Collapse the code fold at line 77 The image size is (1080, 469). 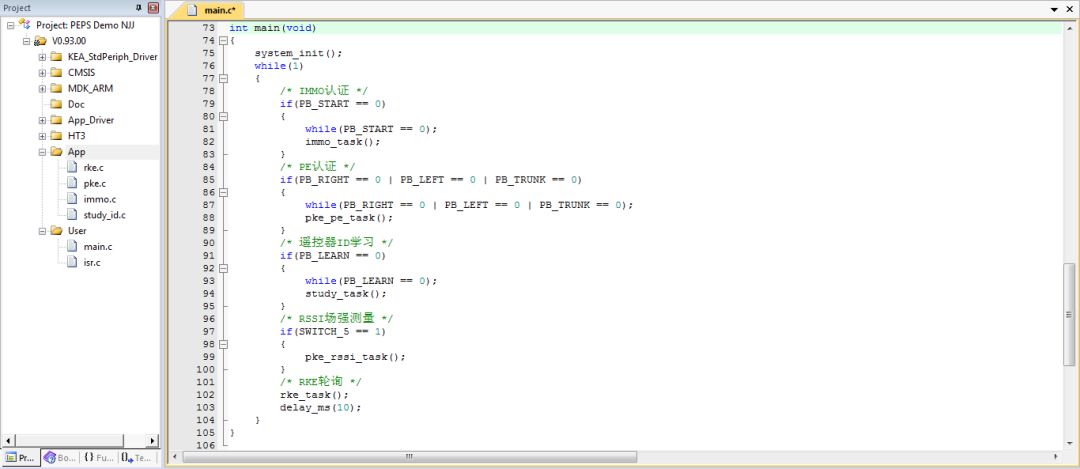tap(223, 79)
